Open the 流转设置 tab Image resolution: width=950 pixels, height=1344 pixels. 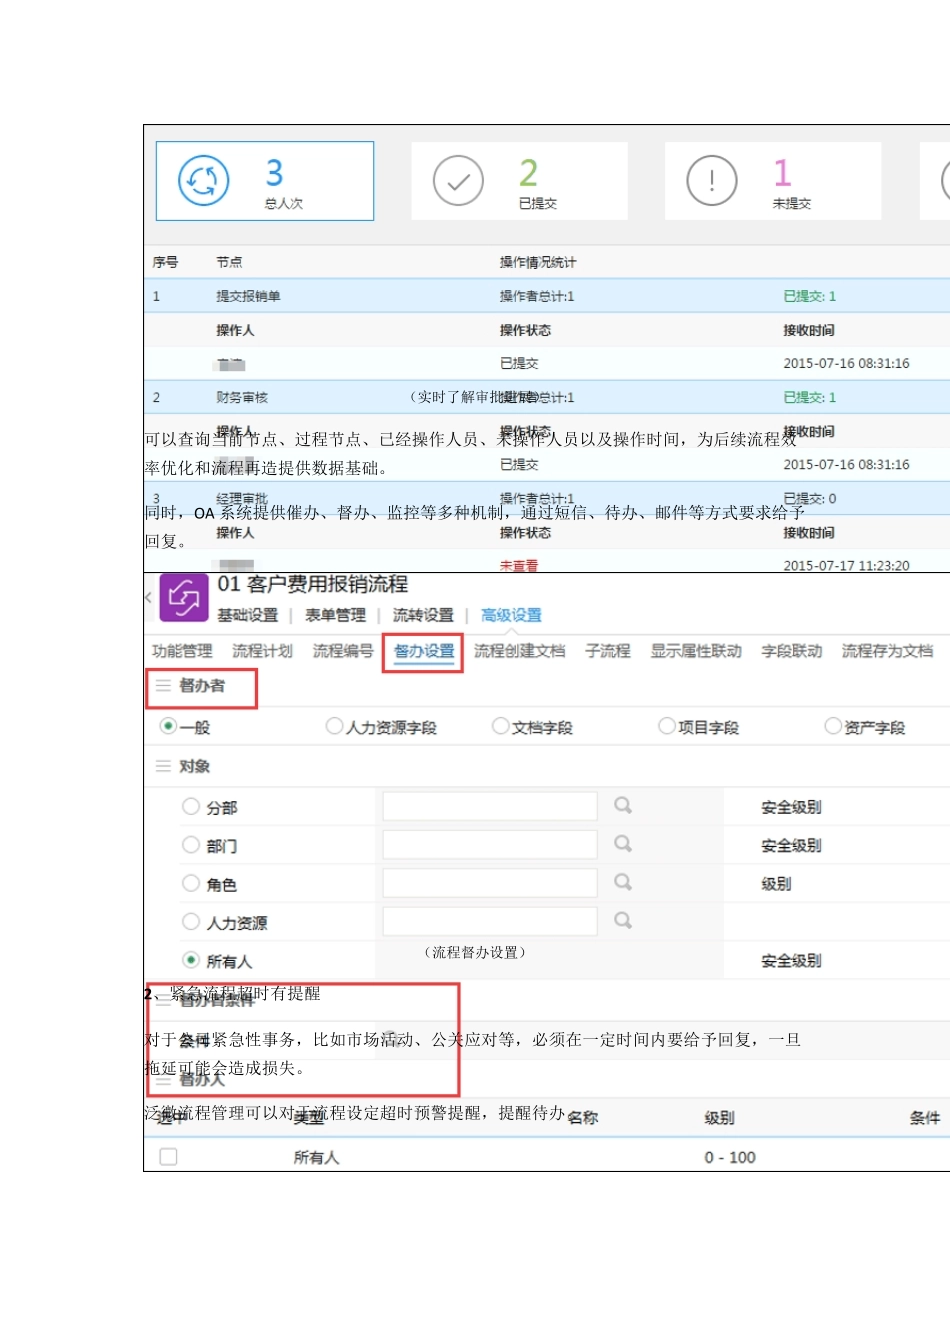[423, 615]
